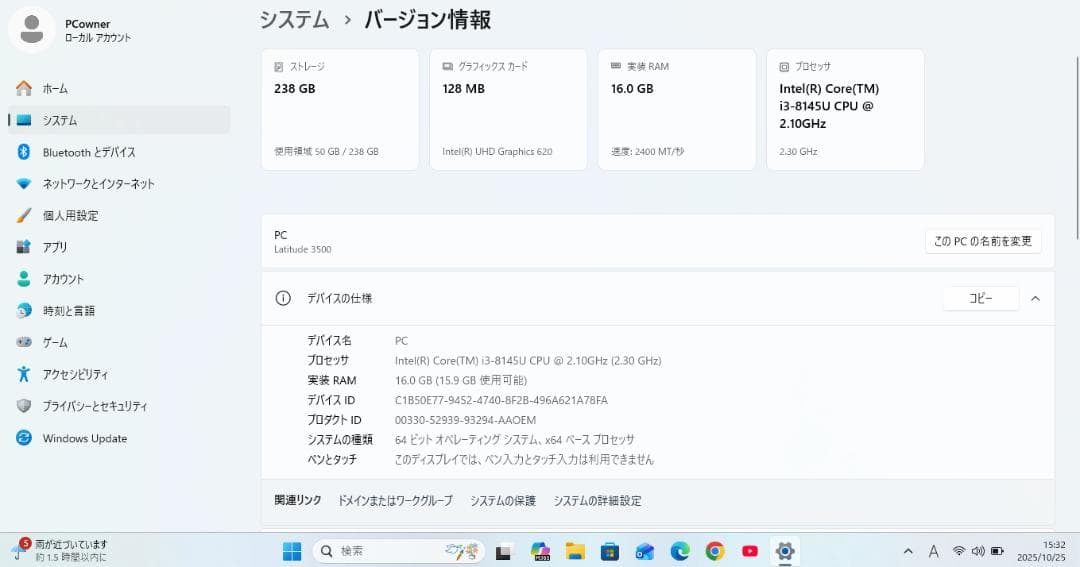
Task: Click the paintbrush personalization icon
Action: point(24,215)
